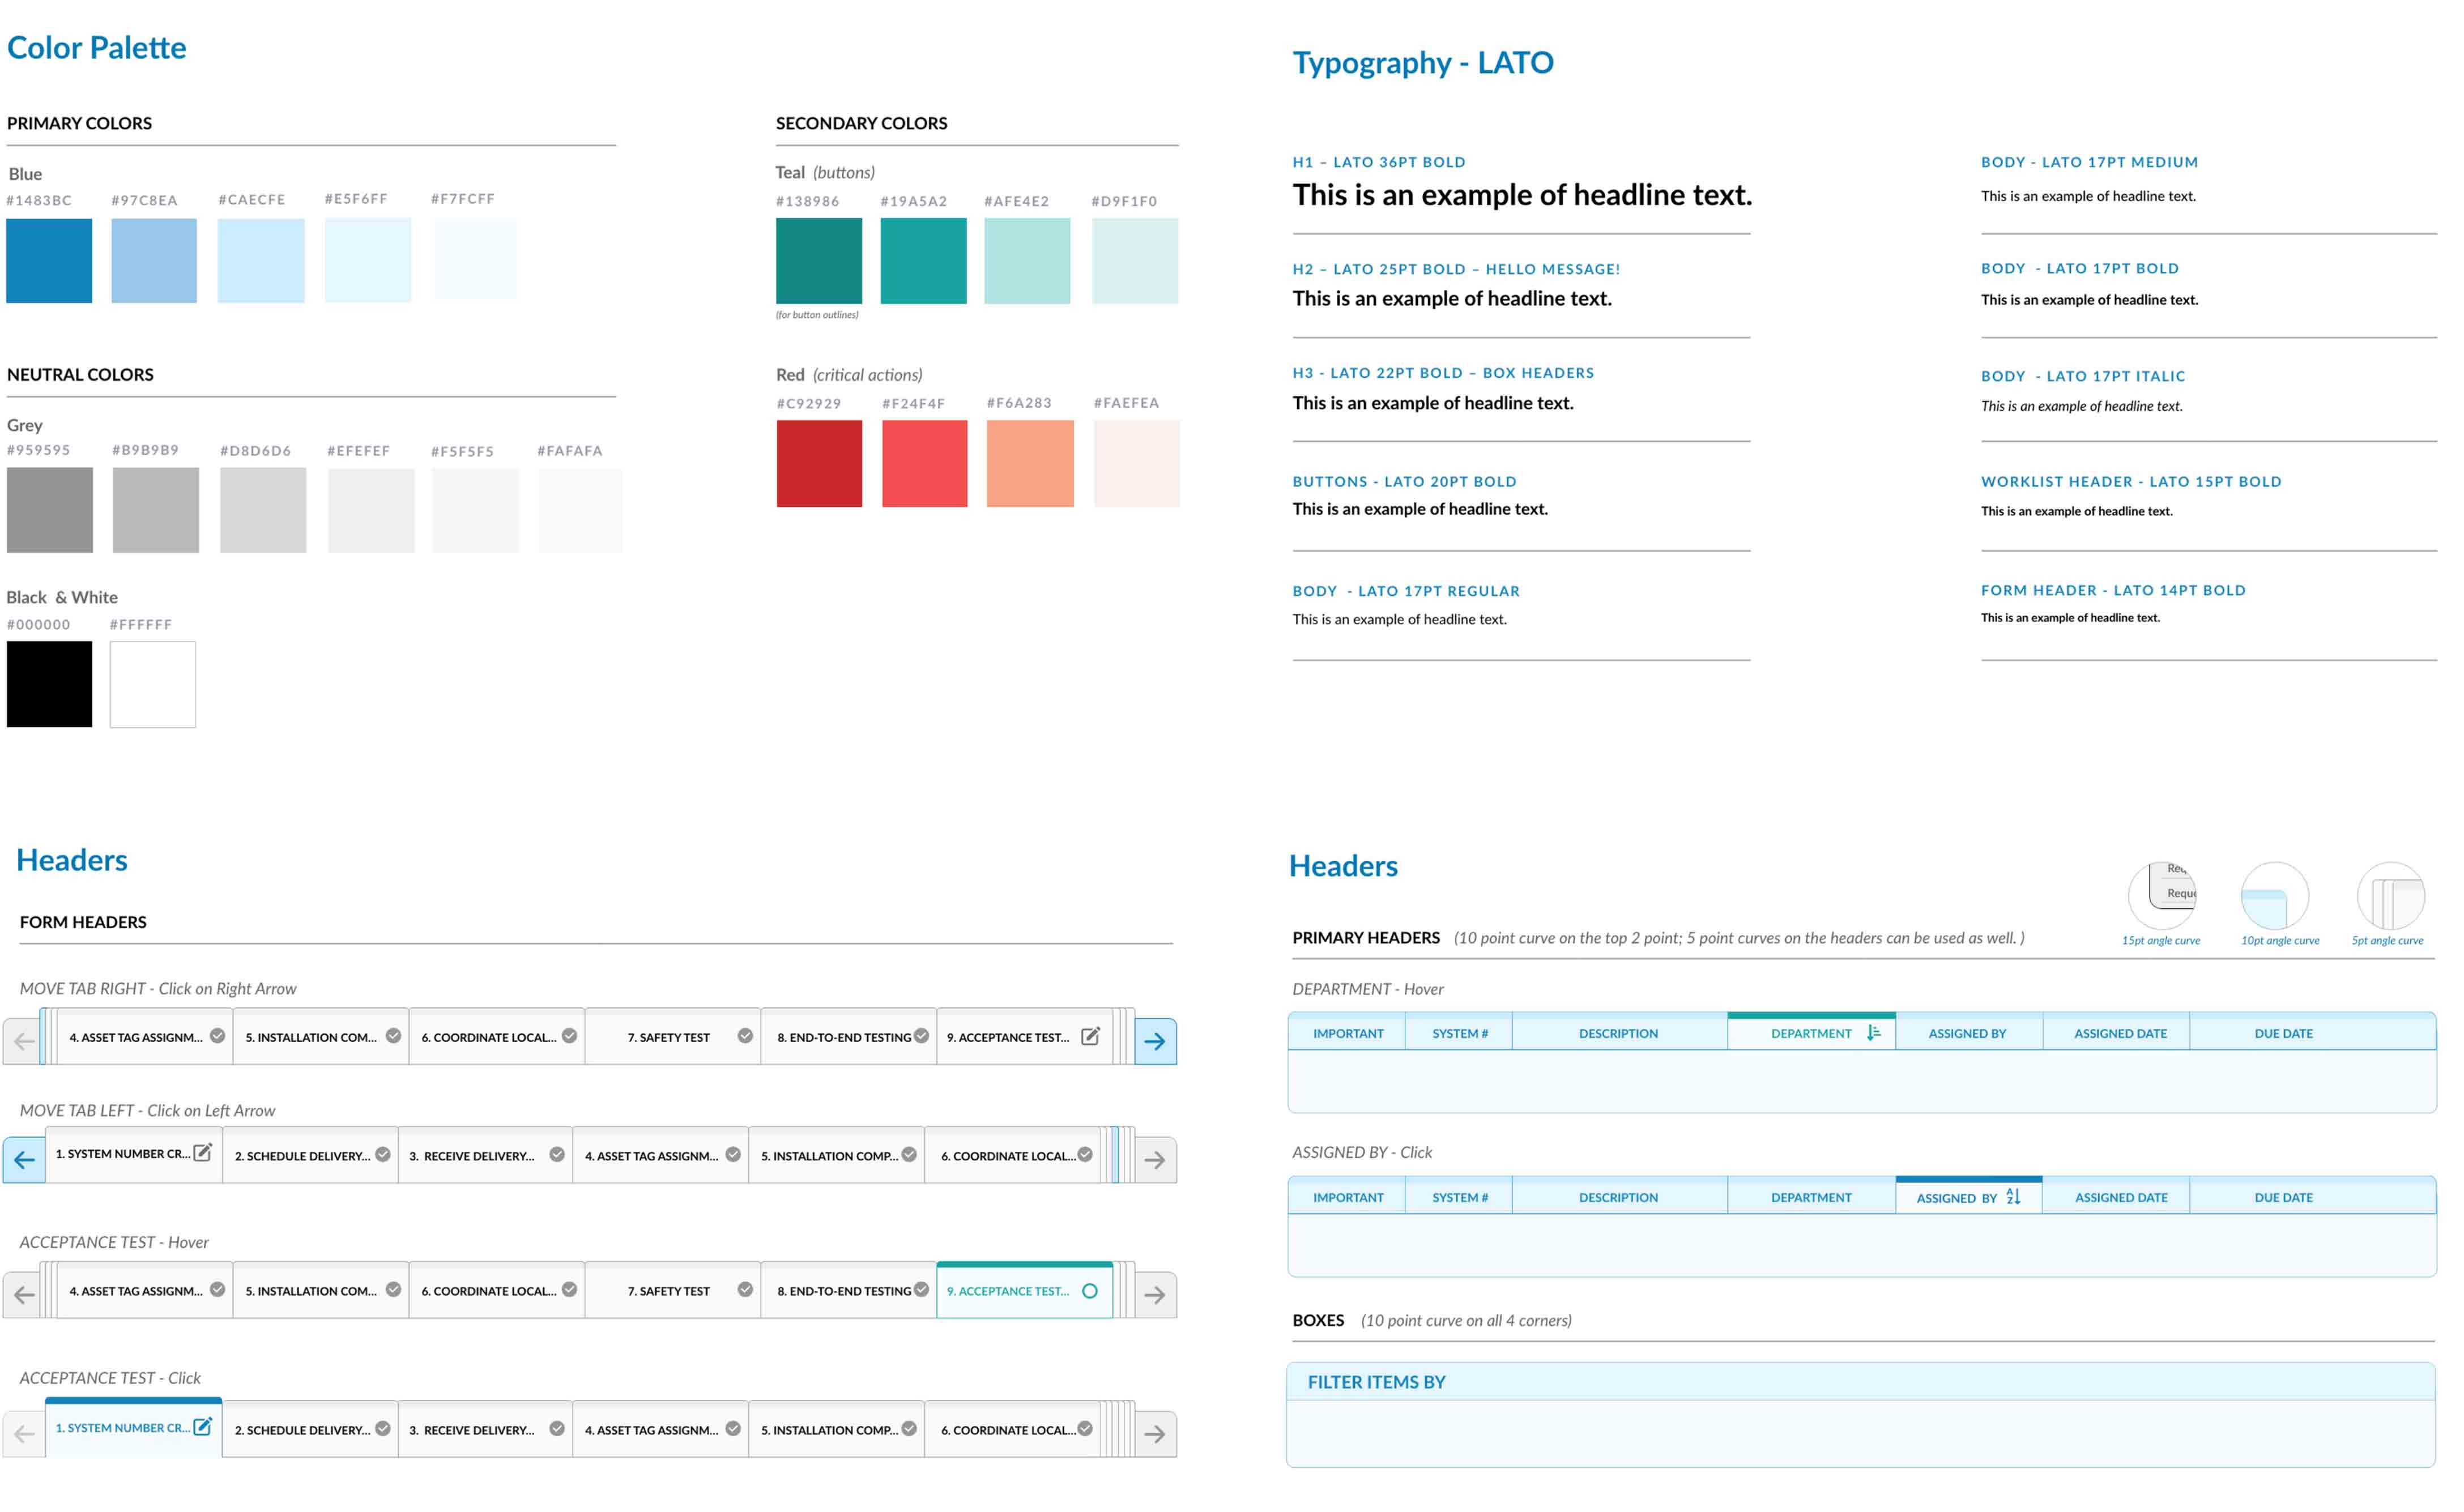The image size is (2464, 1512).
Task: Click the Important column in Assigned By Click table
Action: [1347, 1197]
